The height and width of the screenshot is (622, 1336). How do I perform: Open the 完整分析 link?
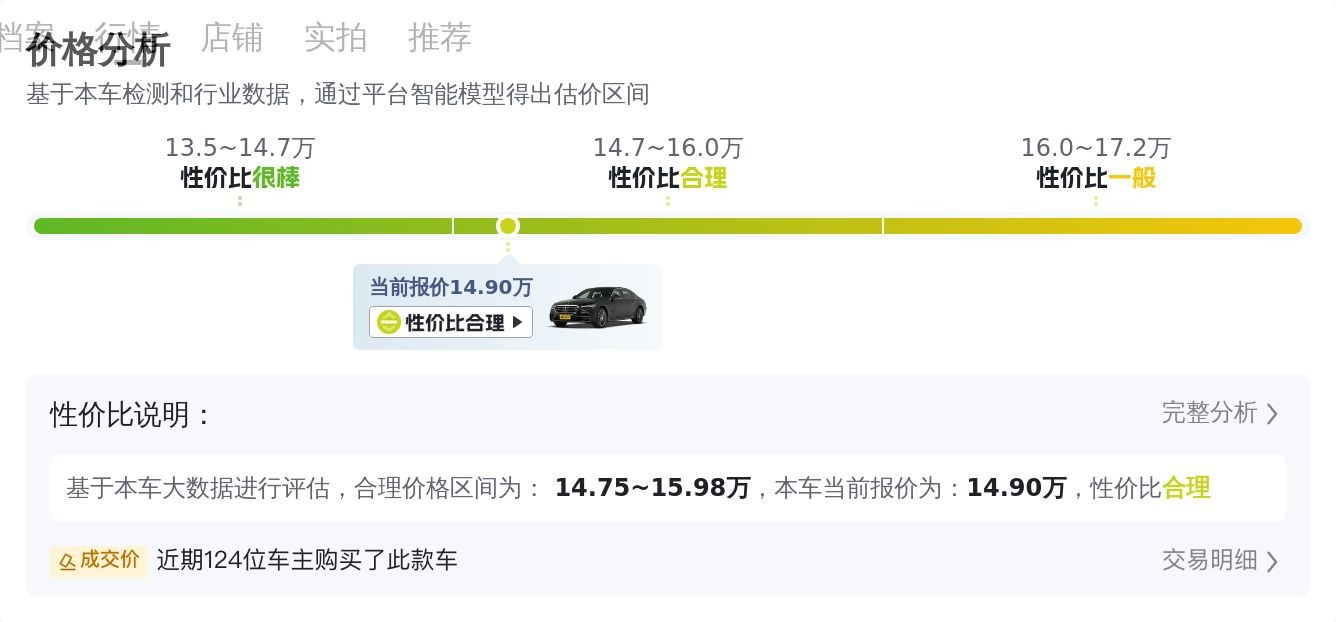click(1209, 413)
